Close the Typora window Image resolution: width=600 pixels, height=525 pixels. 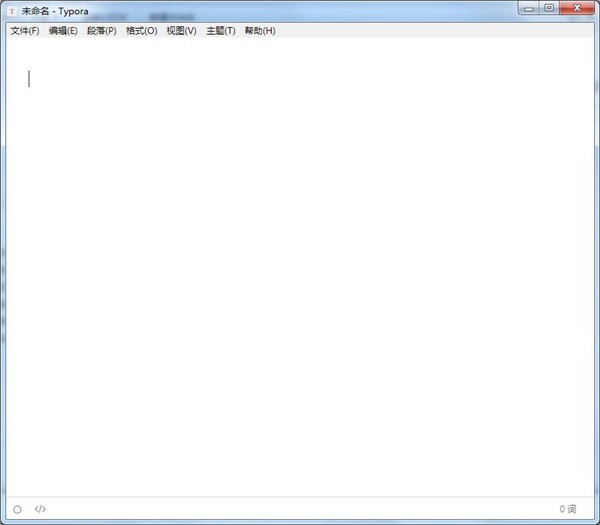pos(577,8)
